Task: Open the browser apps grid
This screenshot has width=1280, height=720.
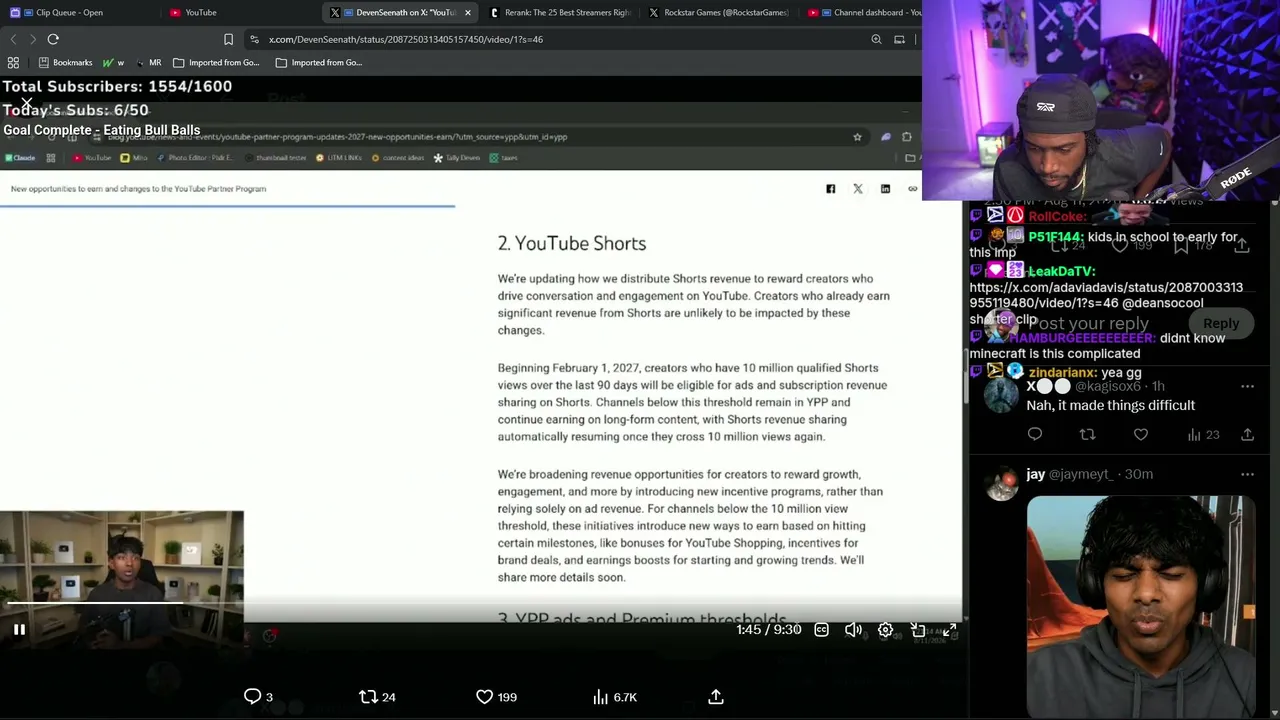Action: point(13,62)
